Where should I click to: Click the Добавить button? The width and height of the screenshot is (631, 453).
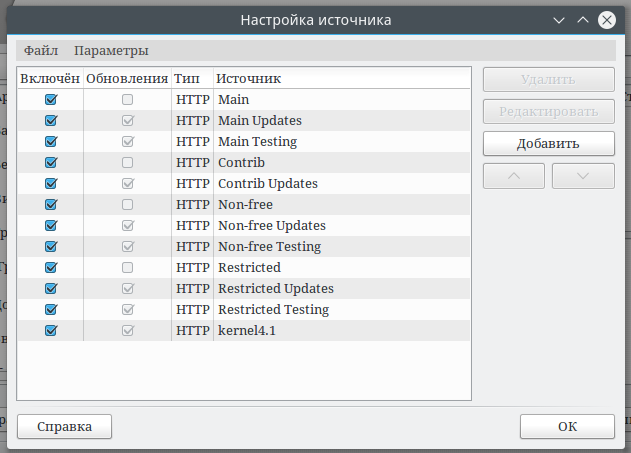(548, 143)
